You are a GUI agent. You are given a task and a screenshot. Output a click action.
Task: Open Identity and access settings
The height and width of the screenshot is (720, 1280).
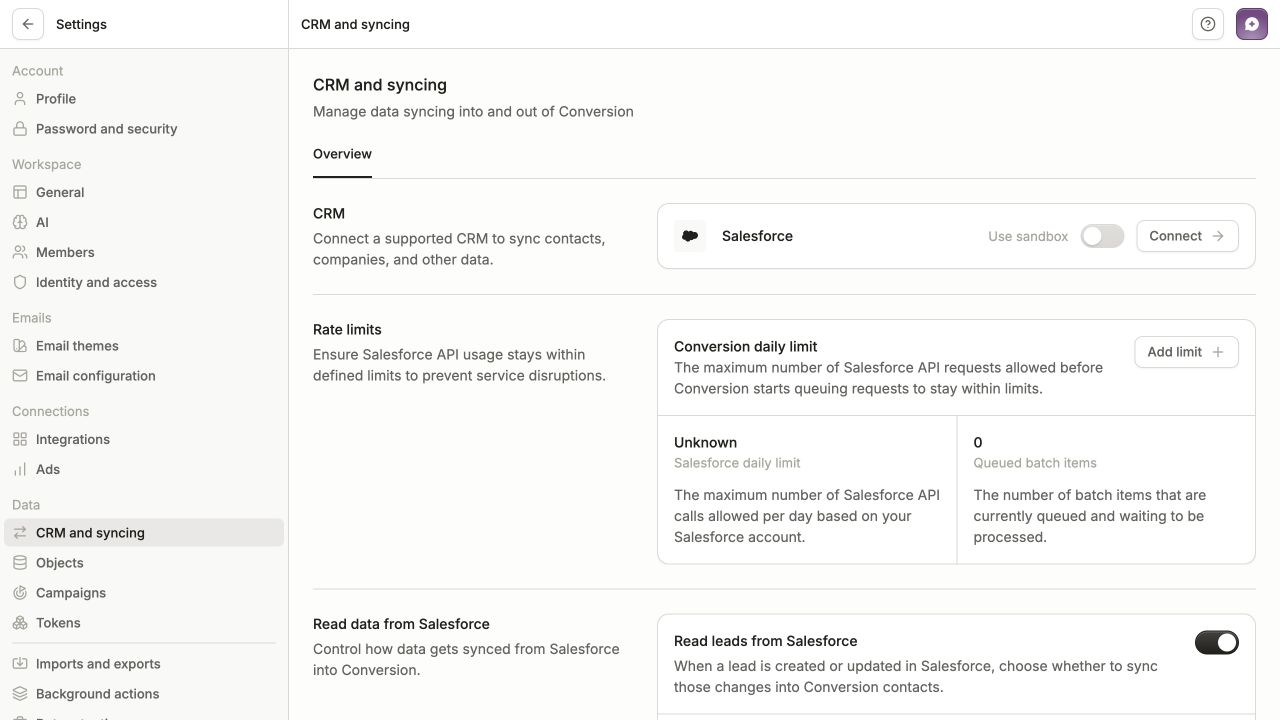point(144,282)
